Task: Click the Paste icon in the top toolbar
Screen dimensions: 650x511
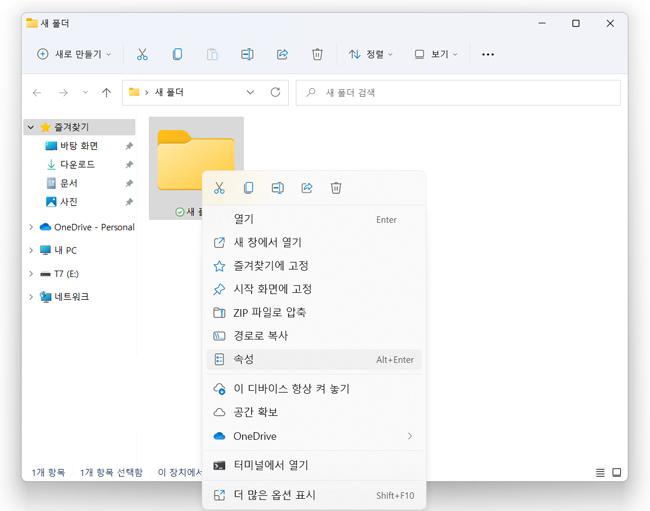Action: pos(212,54)
